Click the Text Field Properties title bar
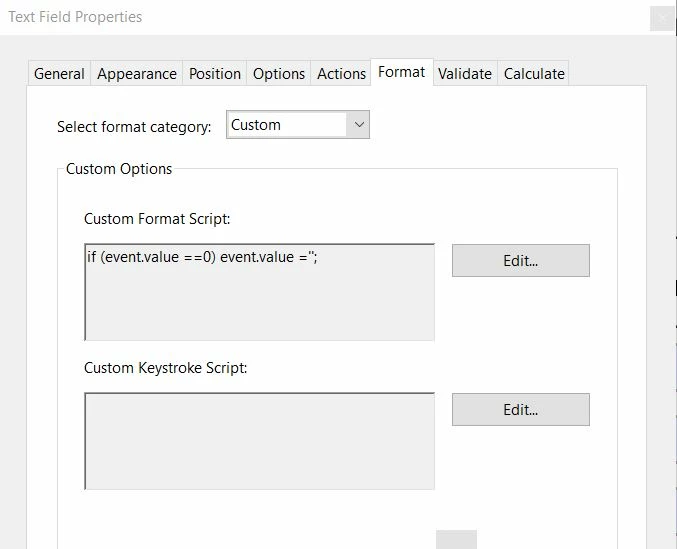677x549 pixels. click(x=300, y=17)
